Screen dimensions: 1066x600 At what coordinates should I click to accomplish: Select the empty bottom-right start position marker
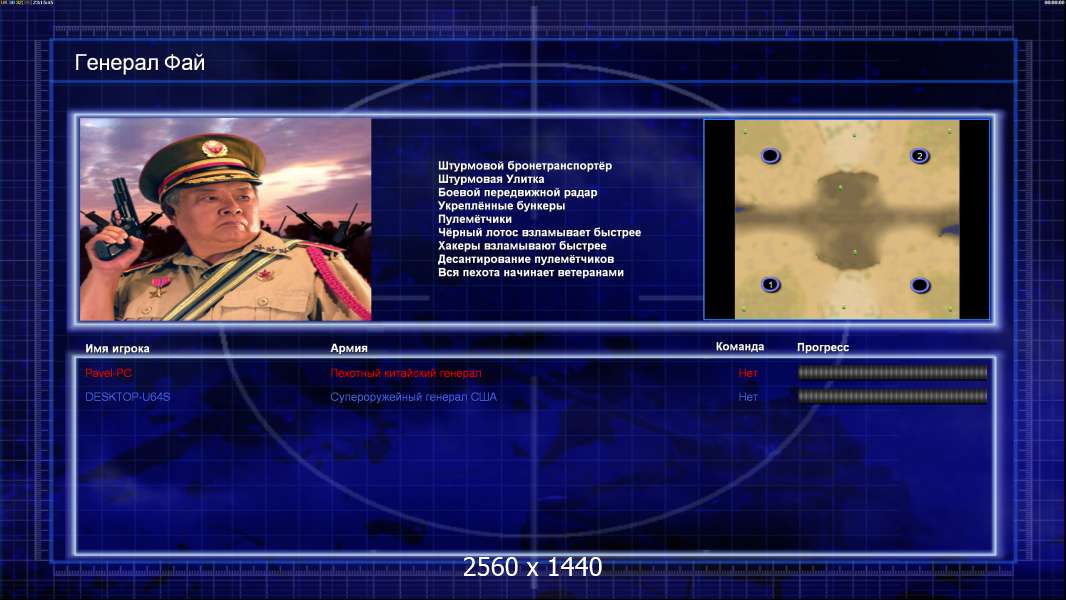920,285
